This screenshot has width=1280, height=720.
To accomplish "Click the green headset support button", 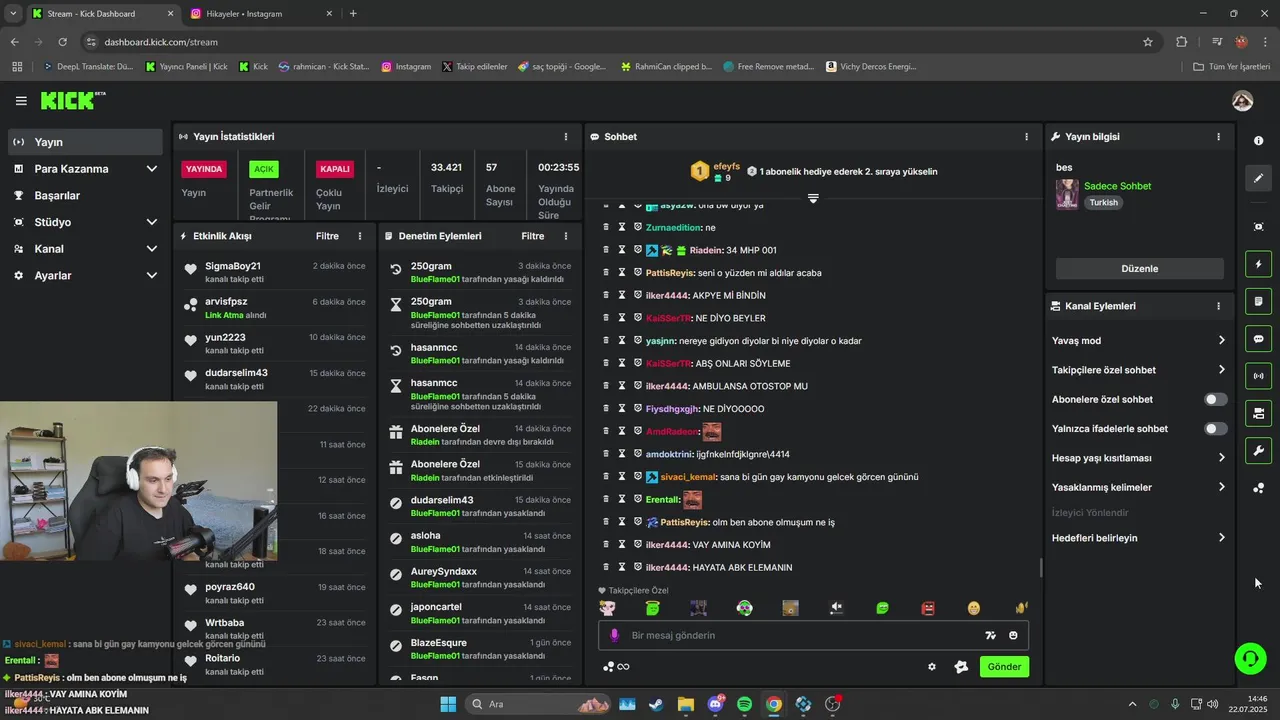I will click(x=1250, y=658).
